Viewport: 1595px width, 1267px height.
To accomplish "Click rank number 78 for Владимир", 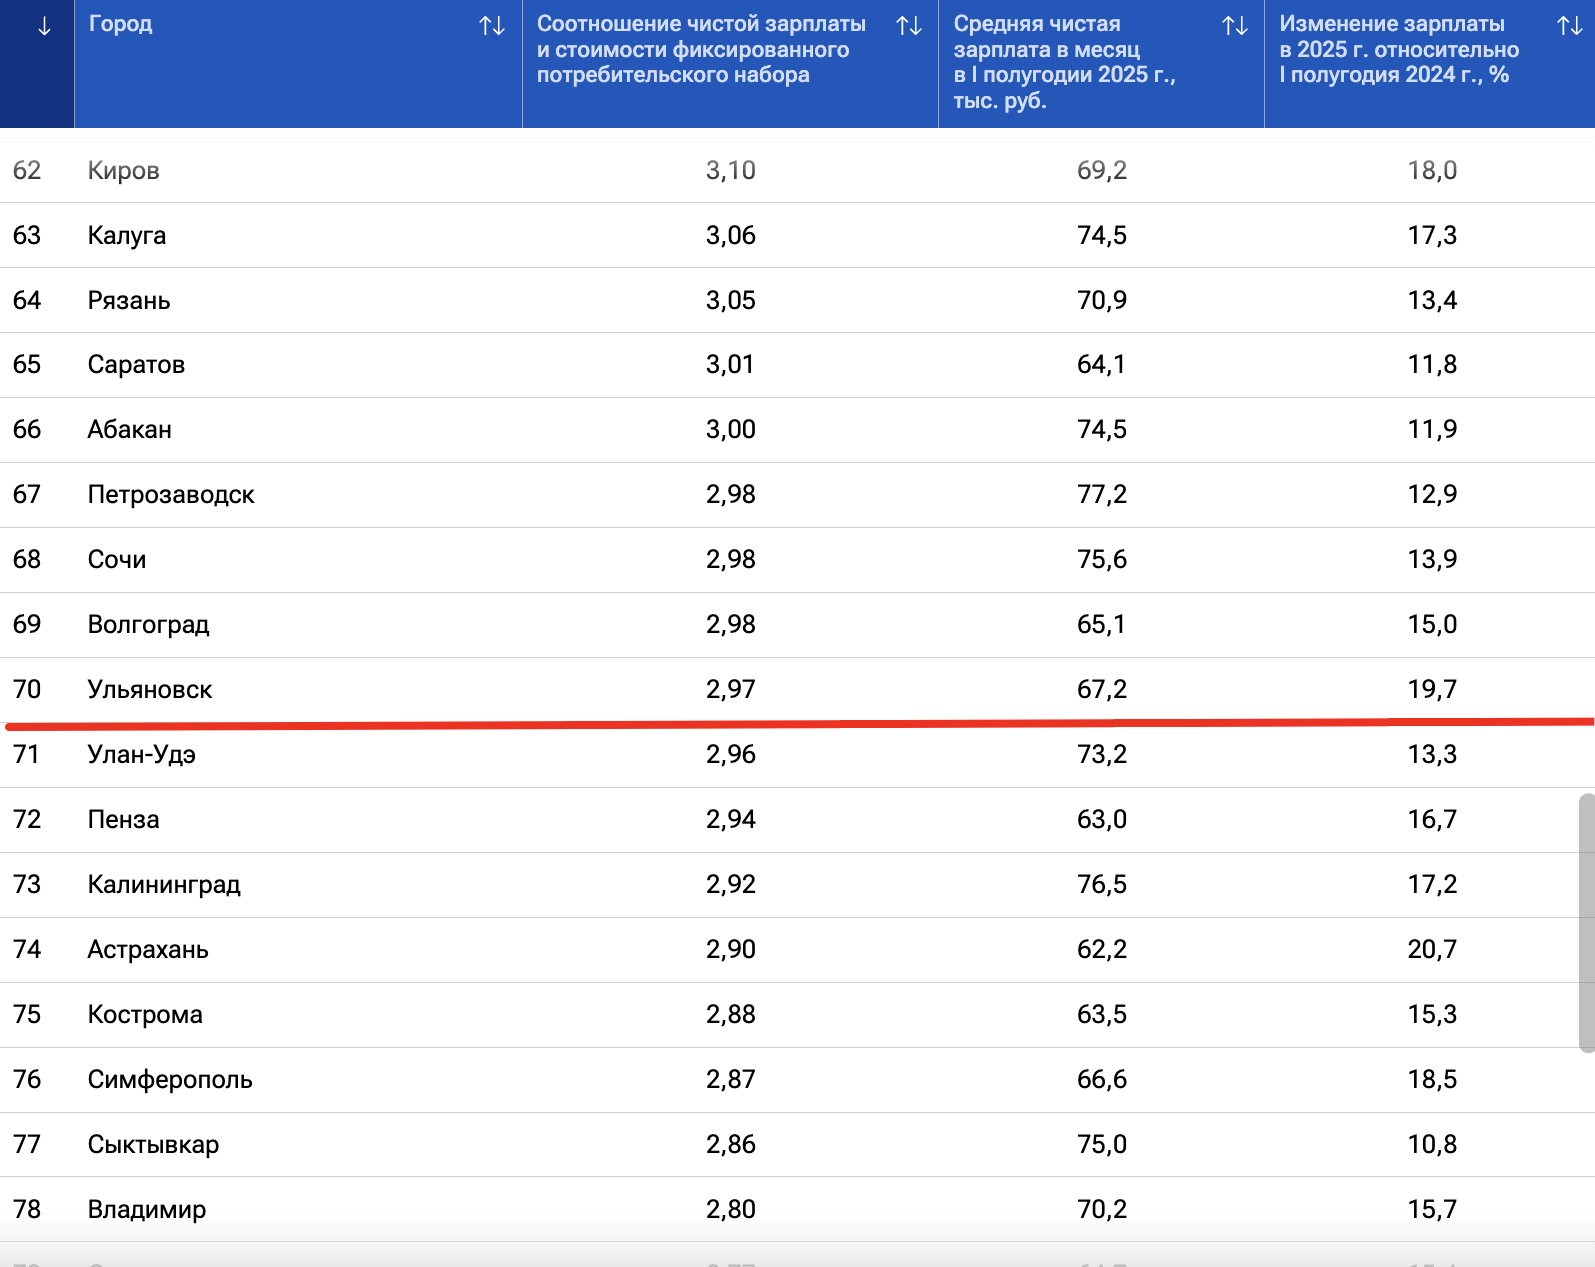I will (x=27, y=1210).
